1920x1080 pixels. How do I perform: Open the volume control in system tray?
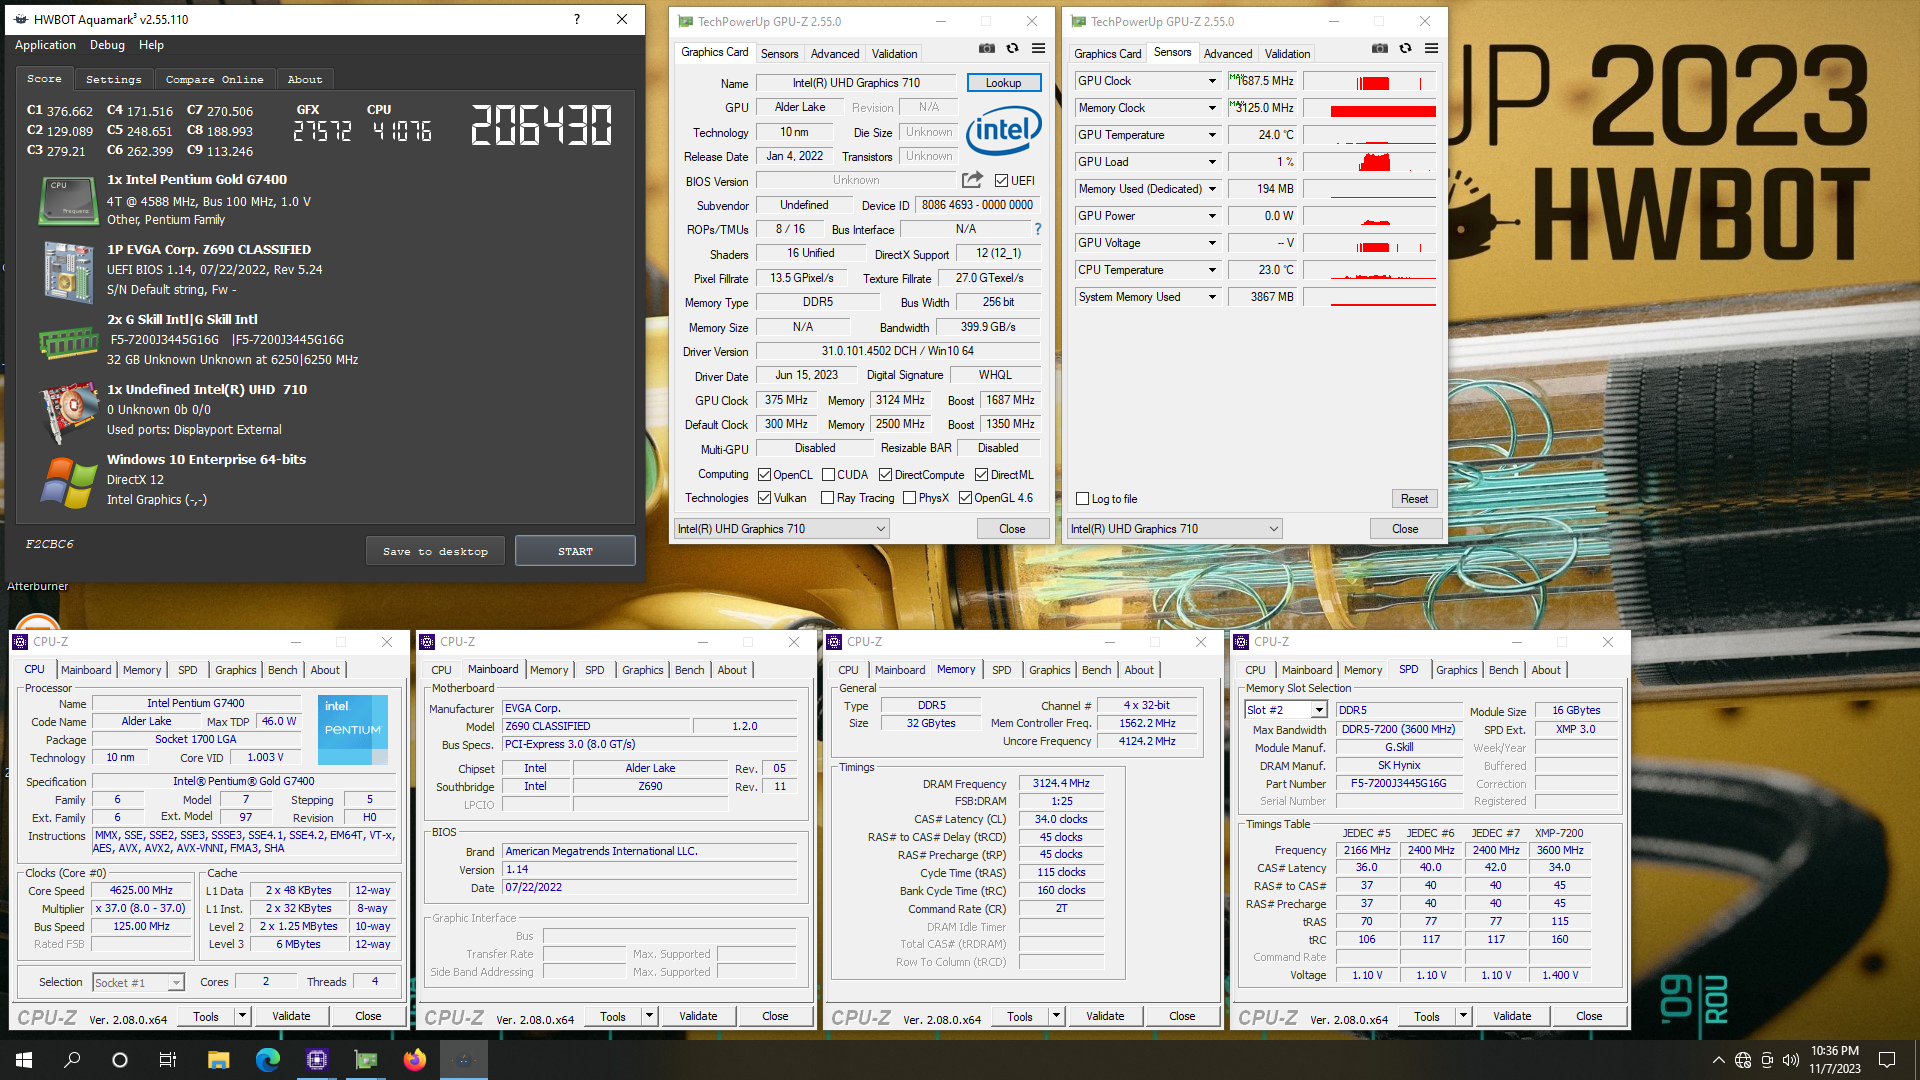pos(1790,1060)
